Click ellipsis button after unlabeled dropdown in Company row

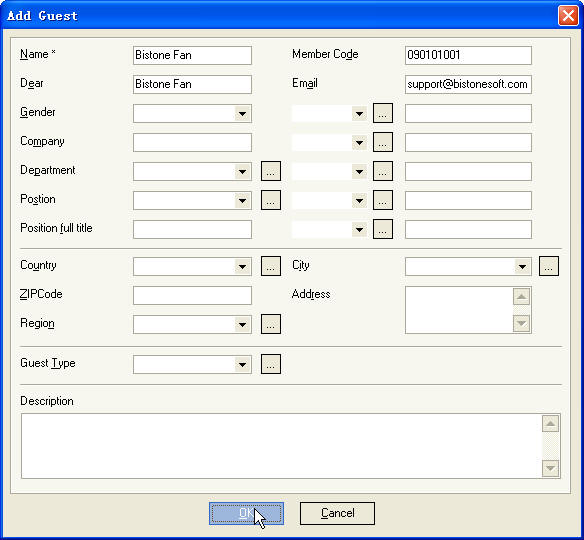[383, 142]
